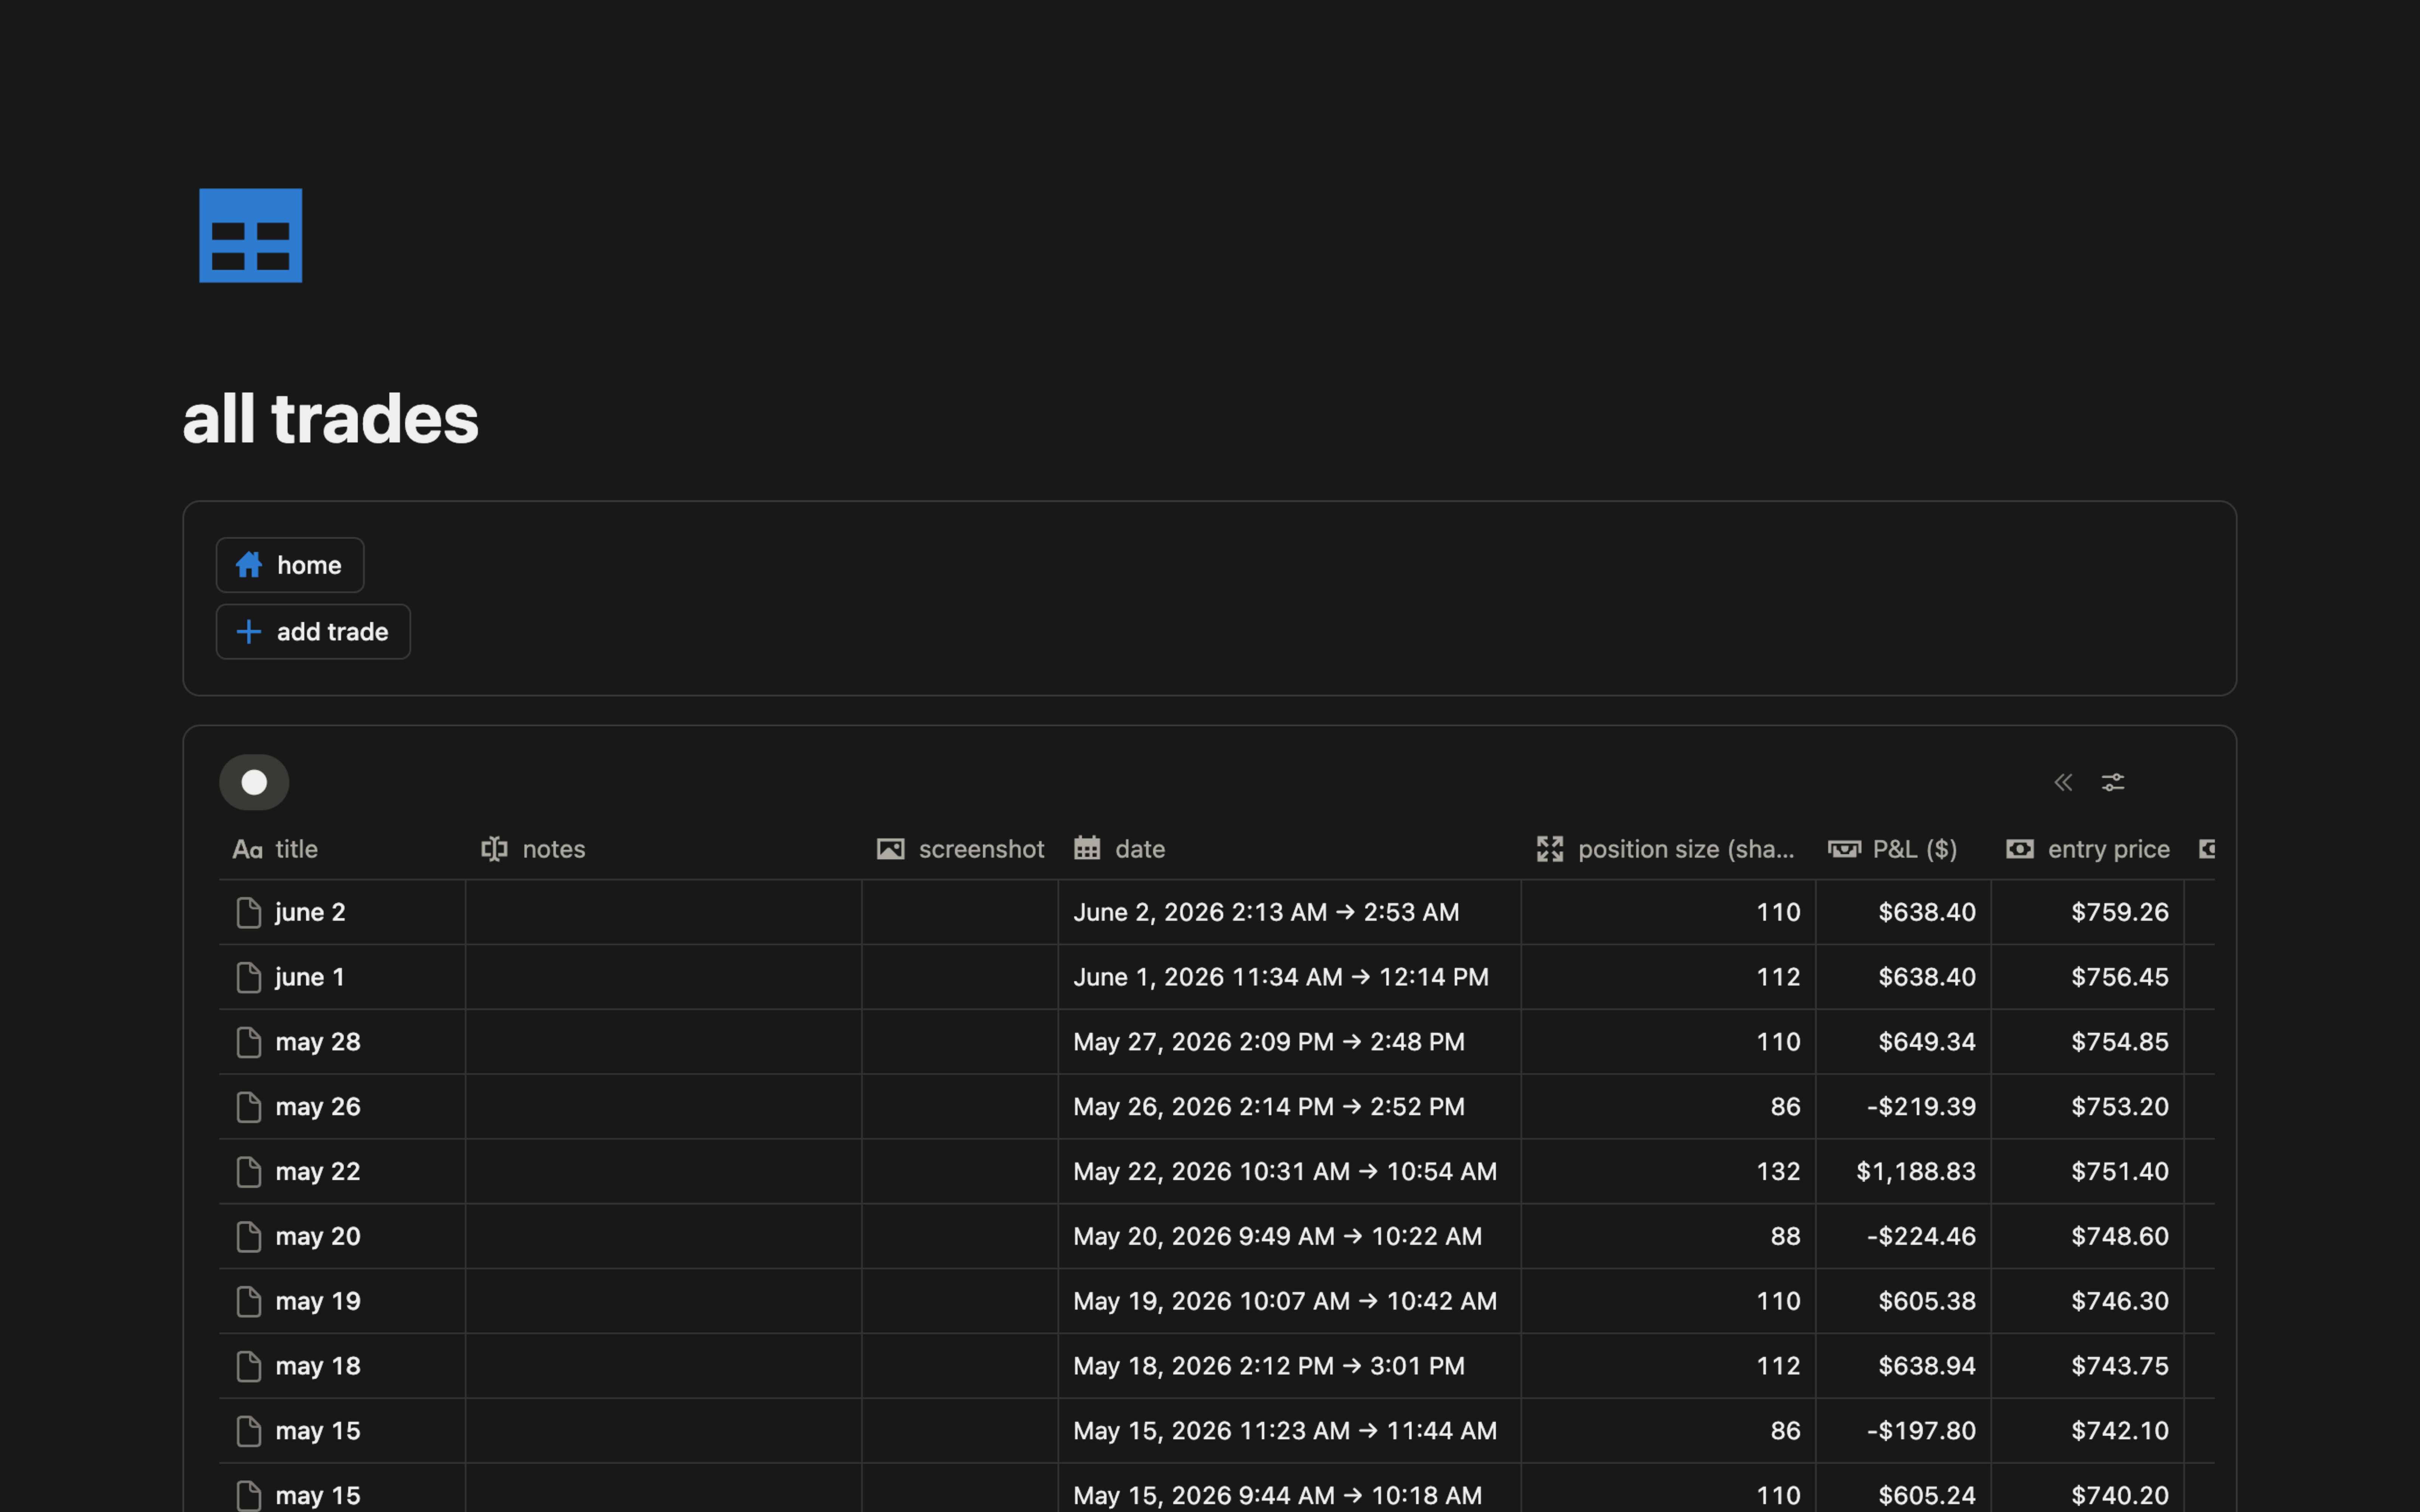Click P&L $605.38 cell
This screenshot has width=2420, height=1512.
pyautogui.click(x=1903, y=1301)
